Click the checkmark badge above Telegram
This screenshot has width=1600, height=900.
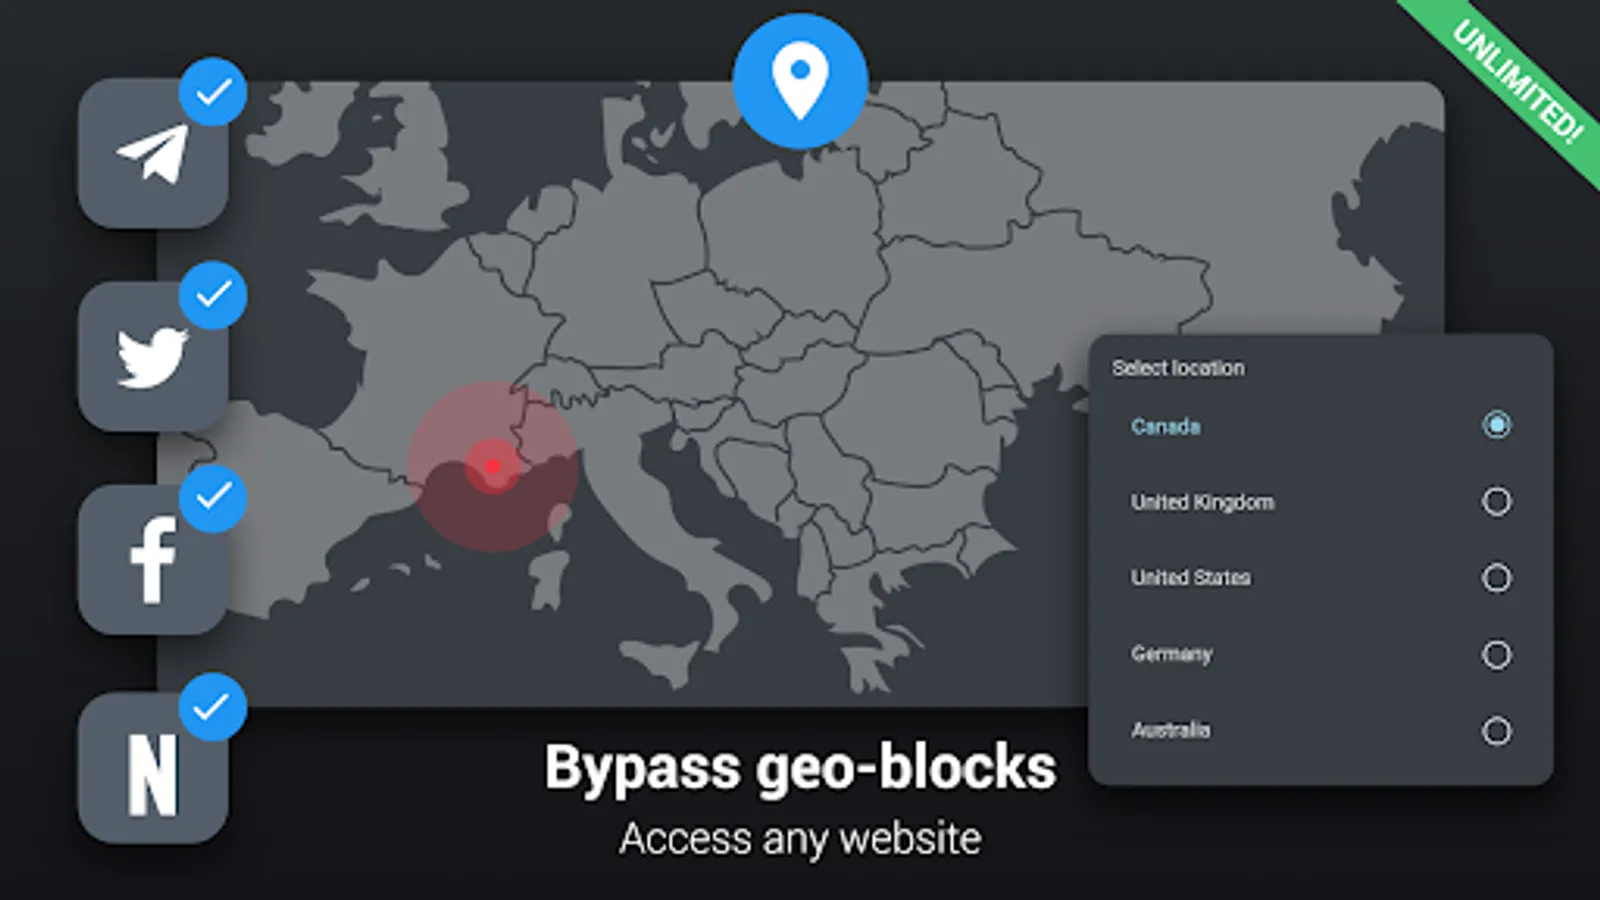(x=213, y=93)
